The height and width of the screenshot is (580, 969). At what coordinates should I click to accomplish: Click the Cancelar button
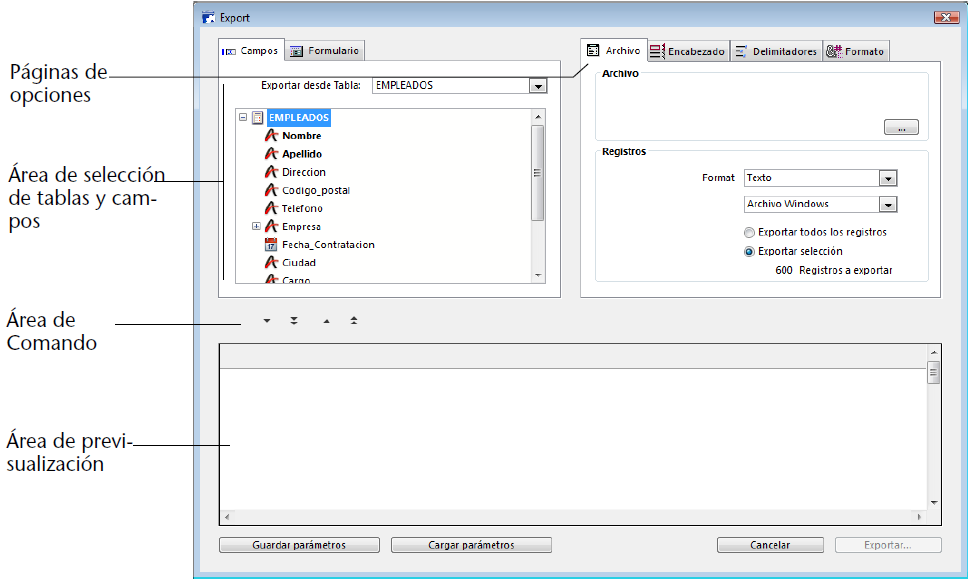pyautogui.click(x=770, y=546)
